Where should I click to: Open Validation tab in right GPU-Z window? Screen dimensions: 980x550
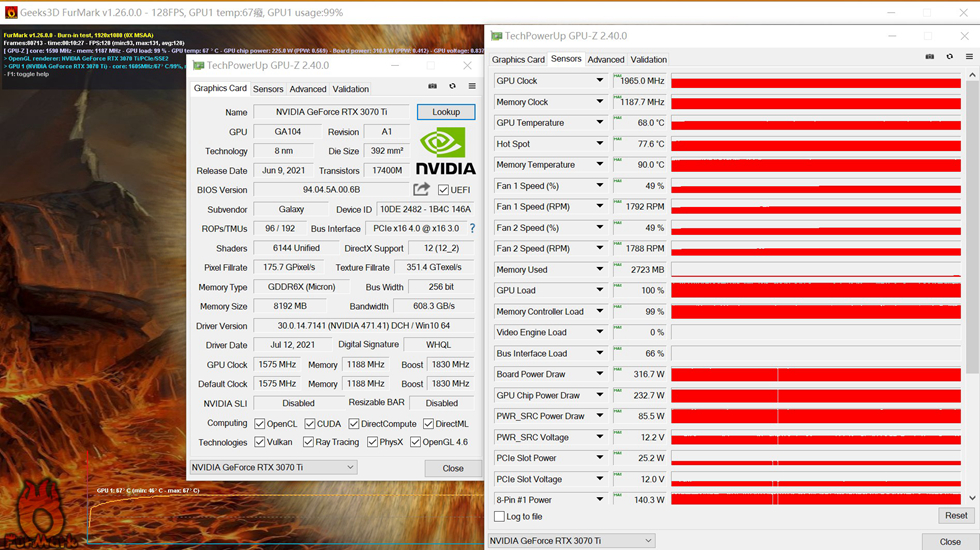pos(648,59)
